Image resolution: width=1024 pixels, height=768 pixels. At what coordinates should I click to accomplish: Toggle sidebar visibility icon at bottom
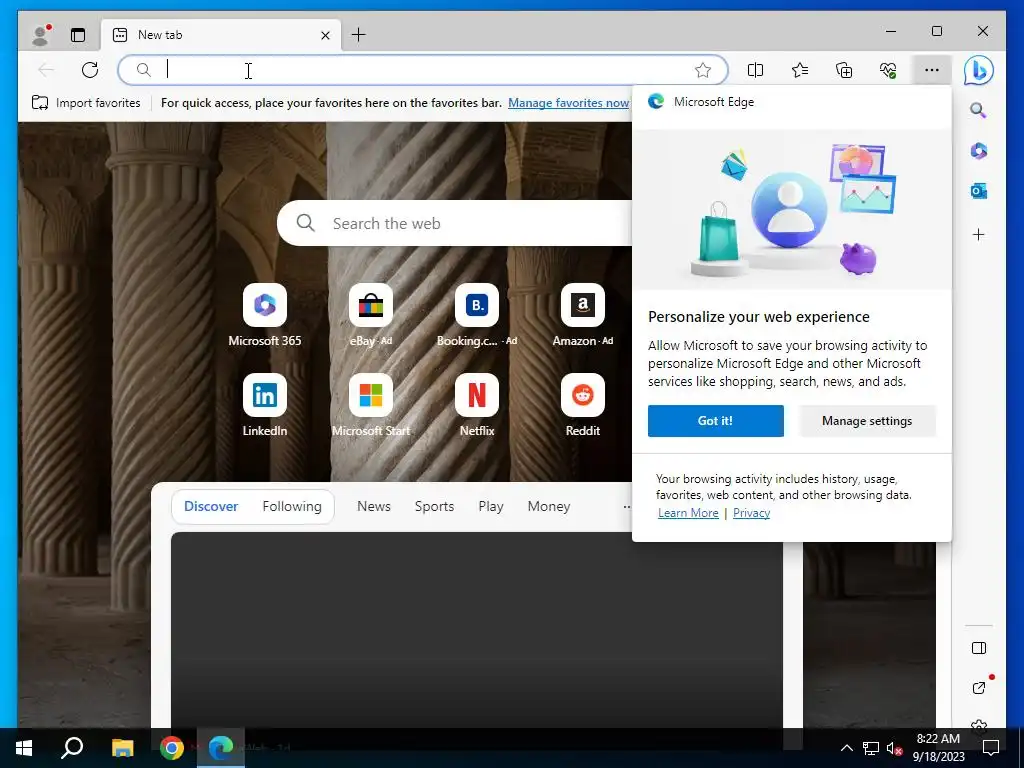(978, 648)
